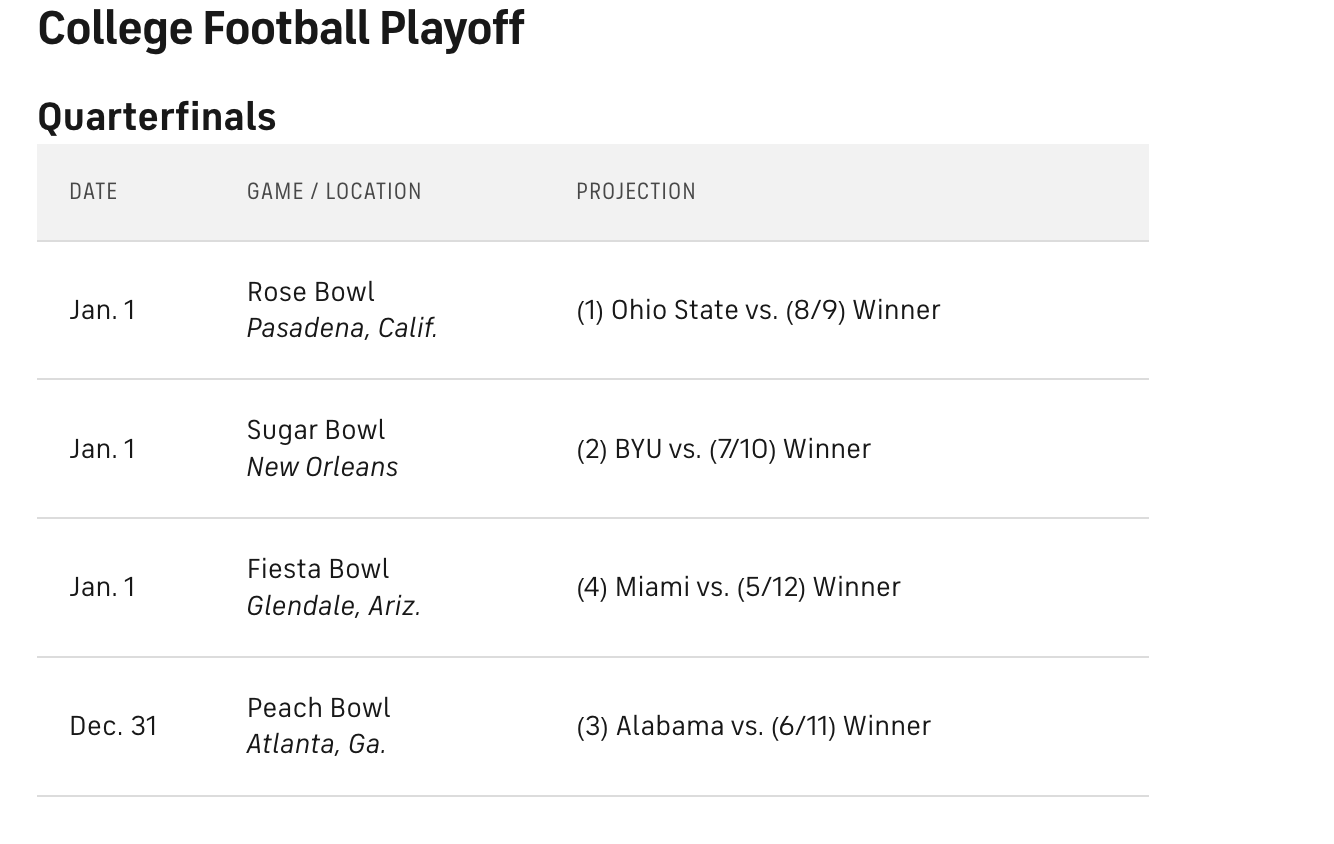Select the BYU vs. (7/10) Winner projection
1334x844 pixels.
click(x=723, y=449)
